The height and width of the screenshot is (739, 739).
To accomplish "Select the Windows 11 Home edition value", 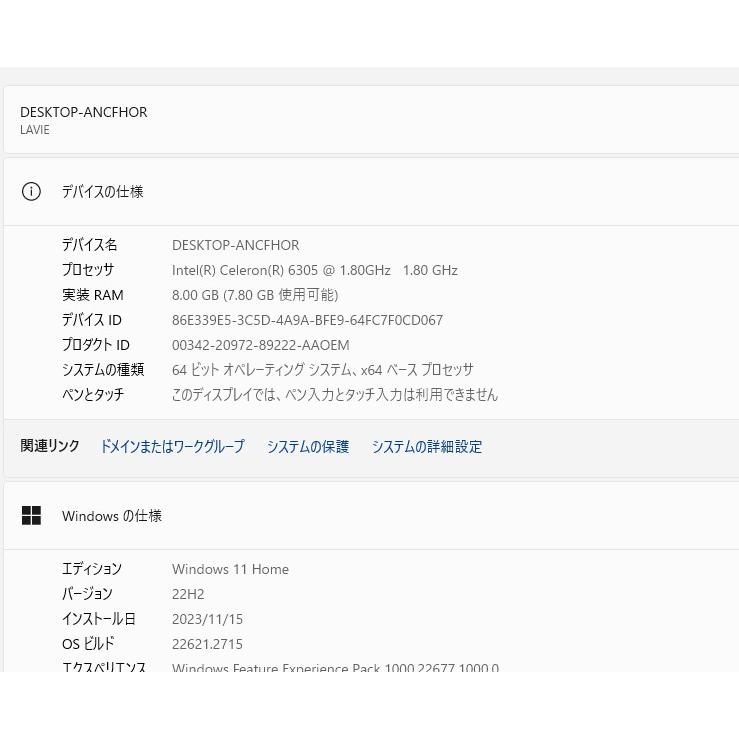I will (x=230, y=569).
